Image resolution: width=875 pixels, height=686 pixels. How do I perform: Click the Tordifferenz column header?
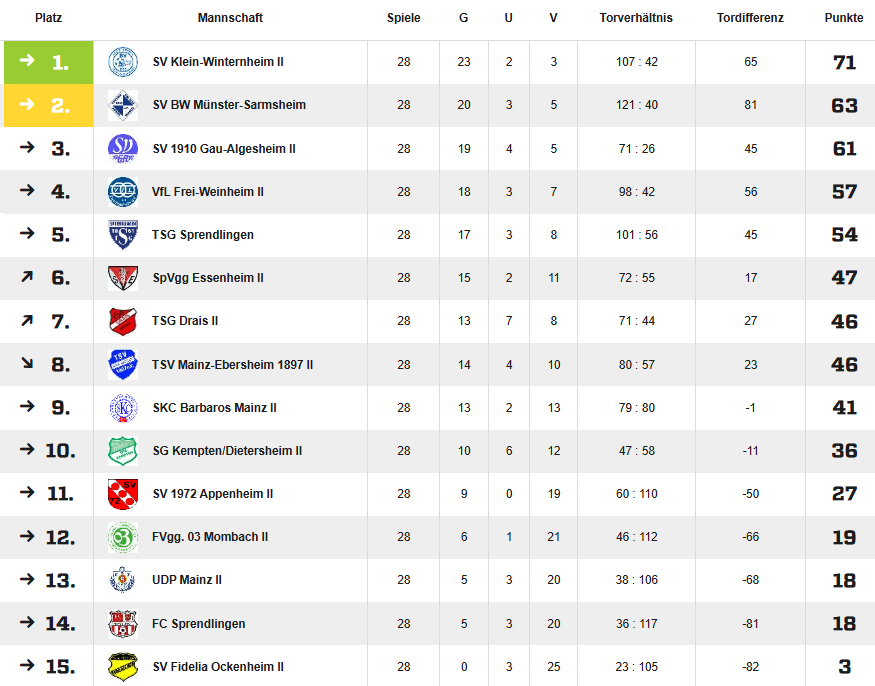(750, 18)
